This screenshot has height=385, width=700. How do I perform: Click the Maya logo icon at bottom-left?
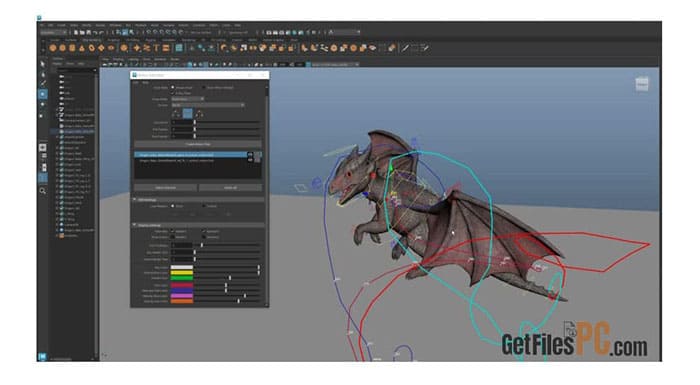click(x=42, y=356)
